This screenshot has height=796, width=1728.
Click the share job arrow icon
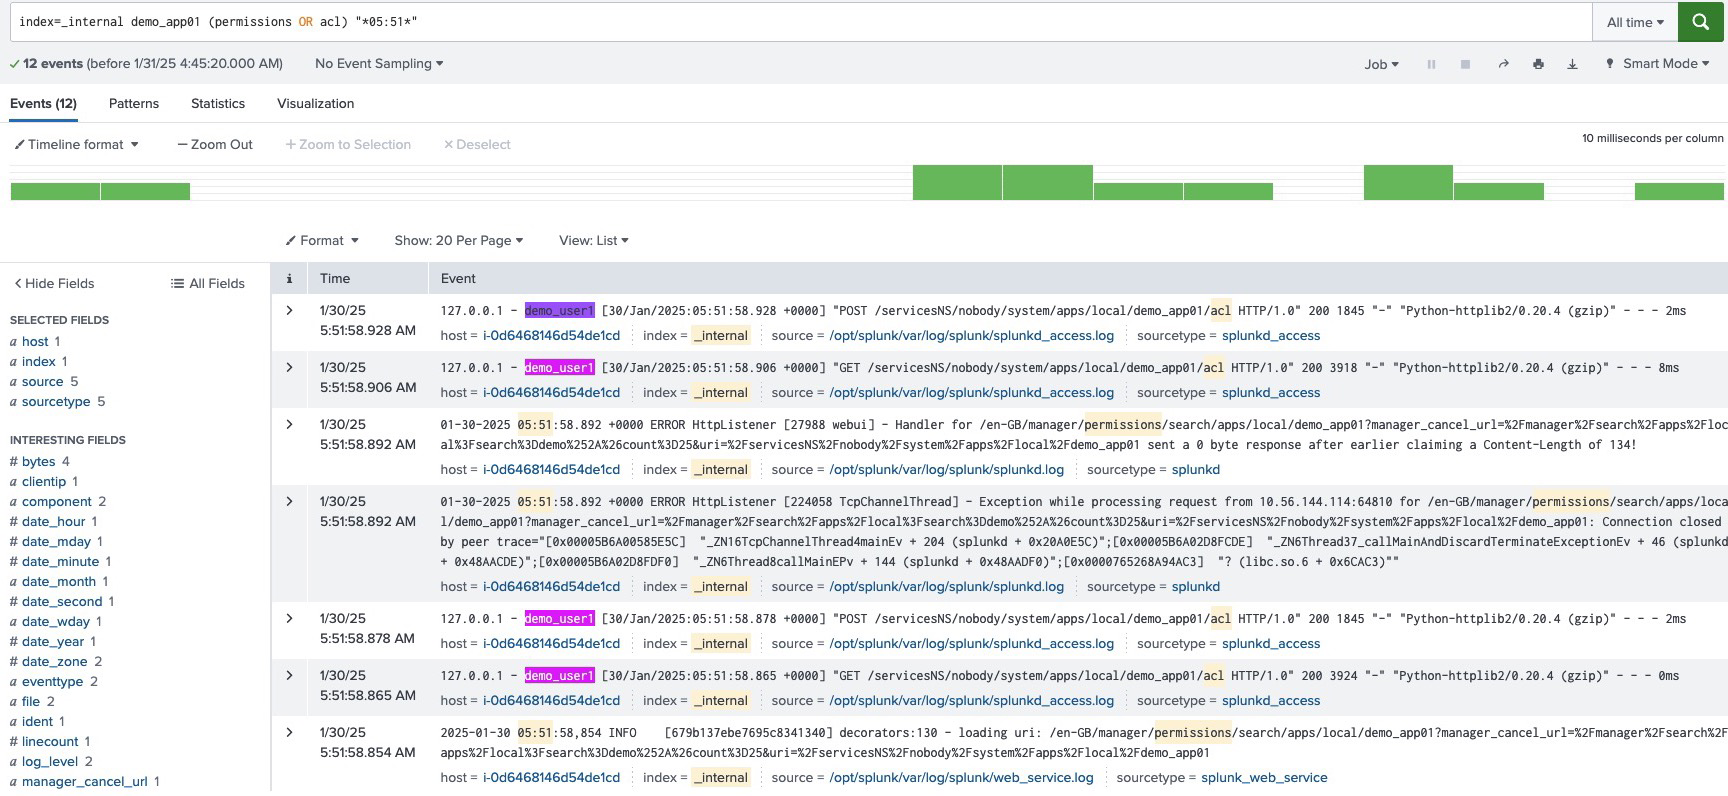1502,64
